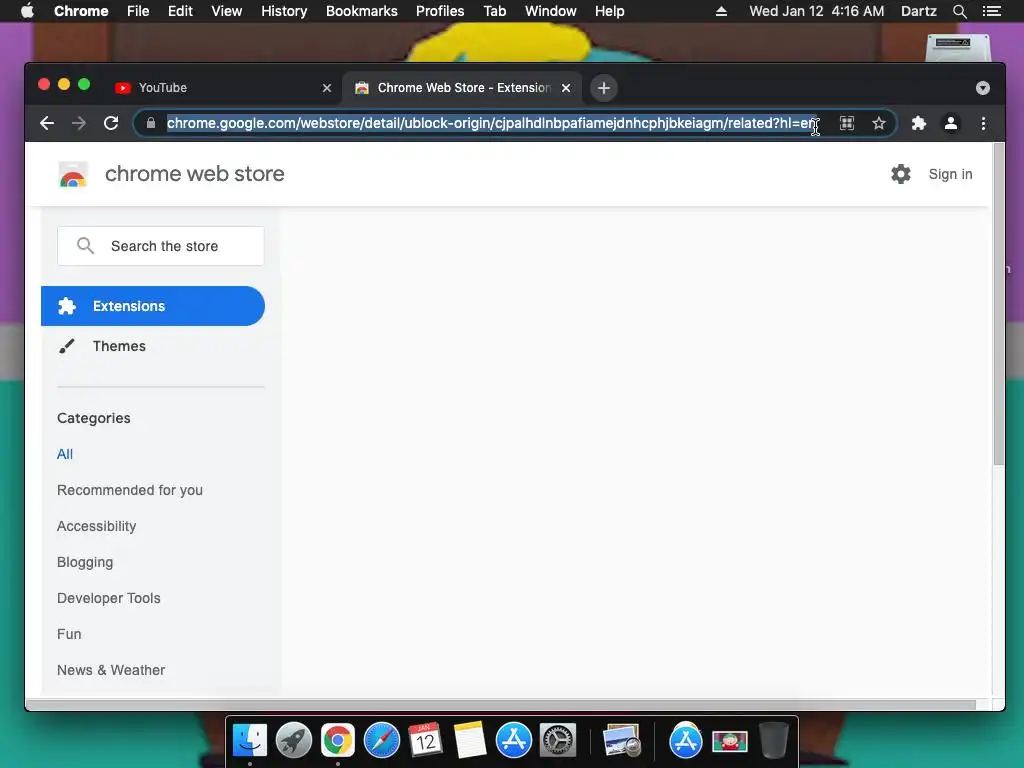View site info via the lock icon
Image resolution: width=1024 pixels, height=768 pixels.
[151, 123]
